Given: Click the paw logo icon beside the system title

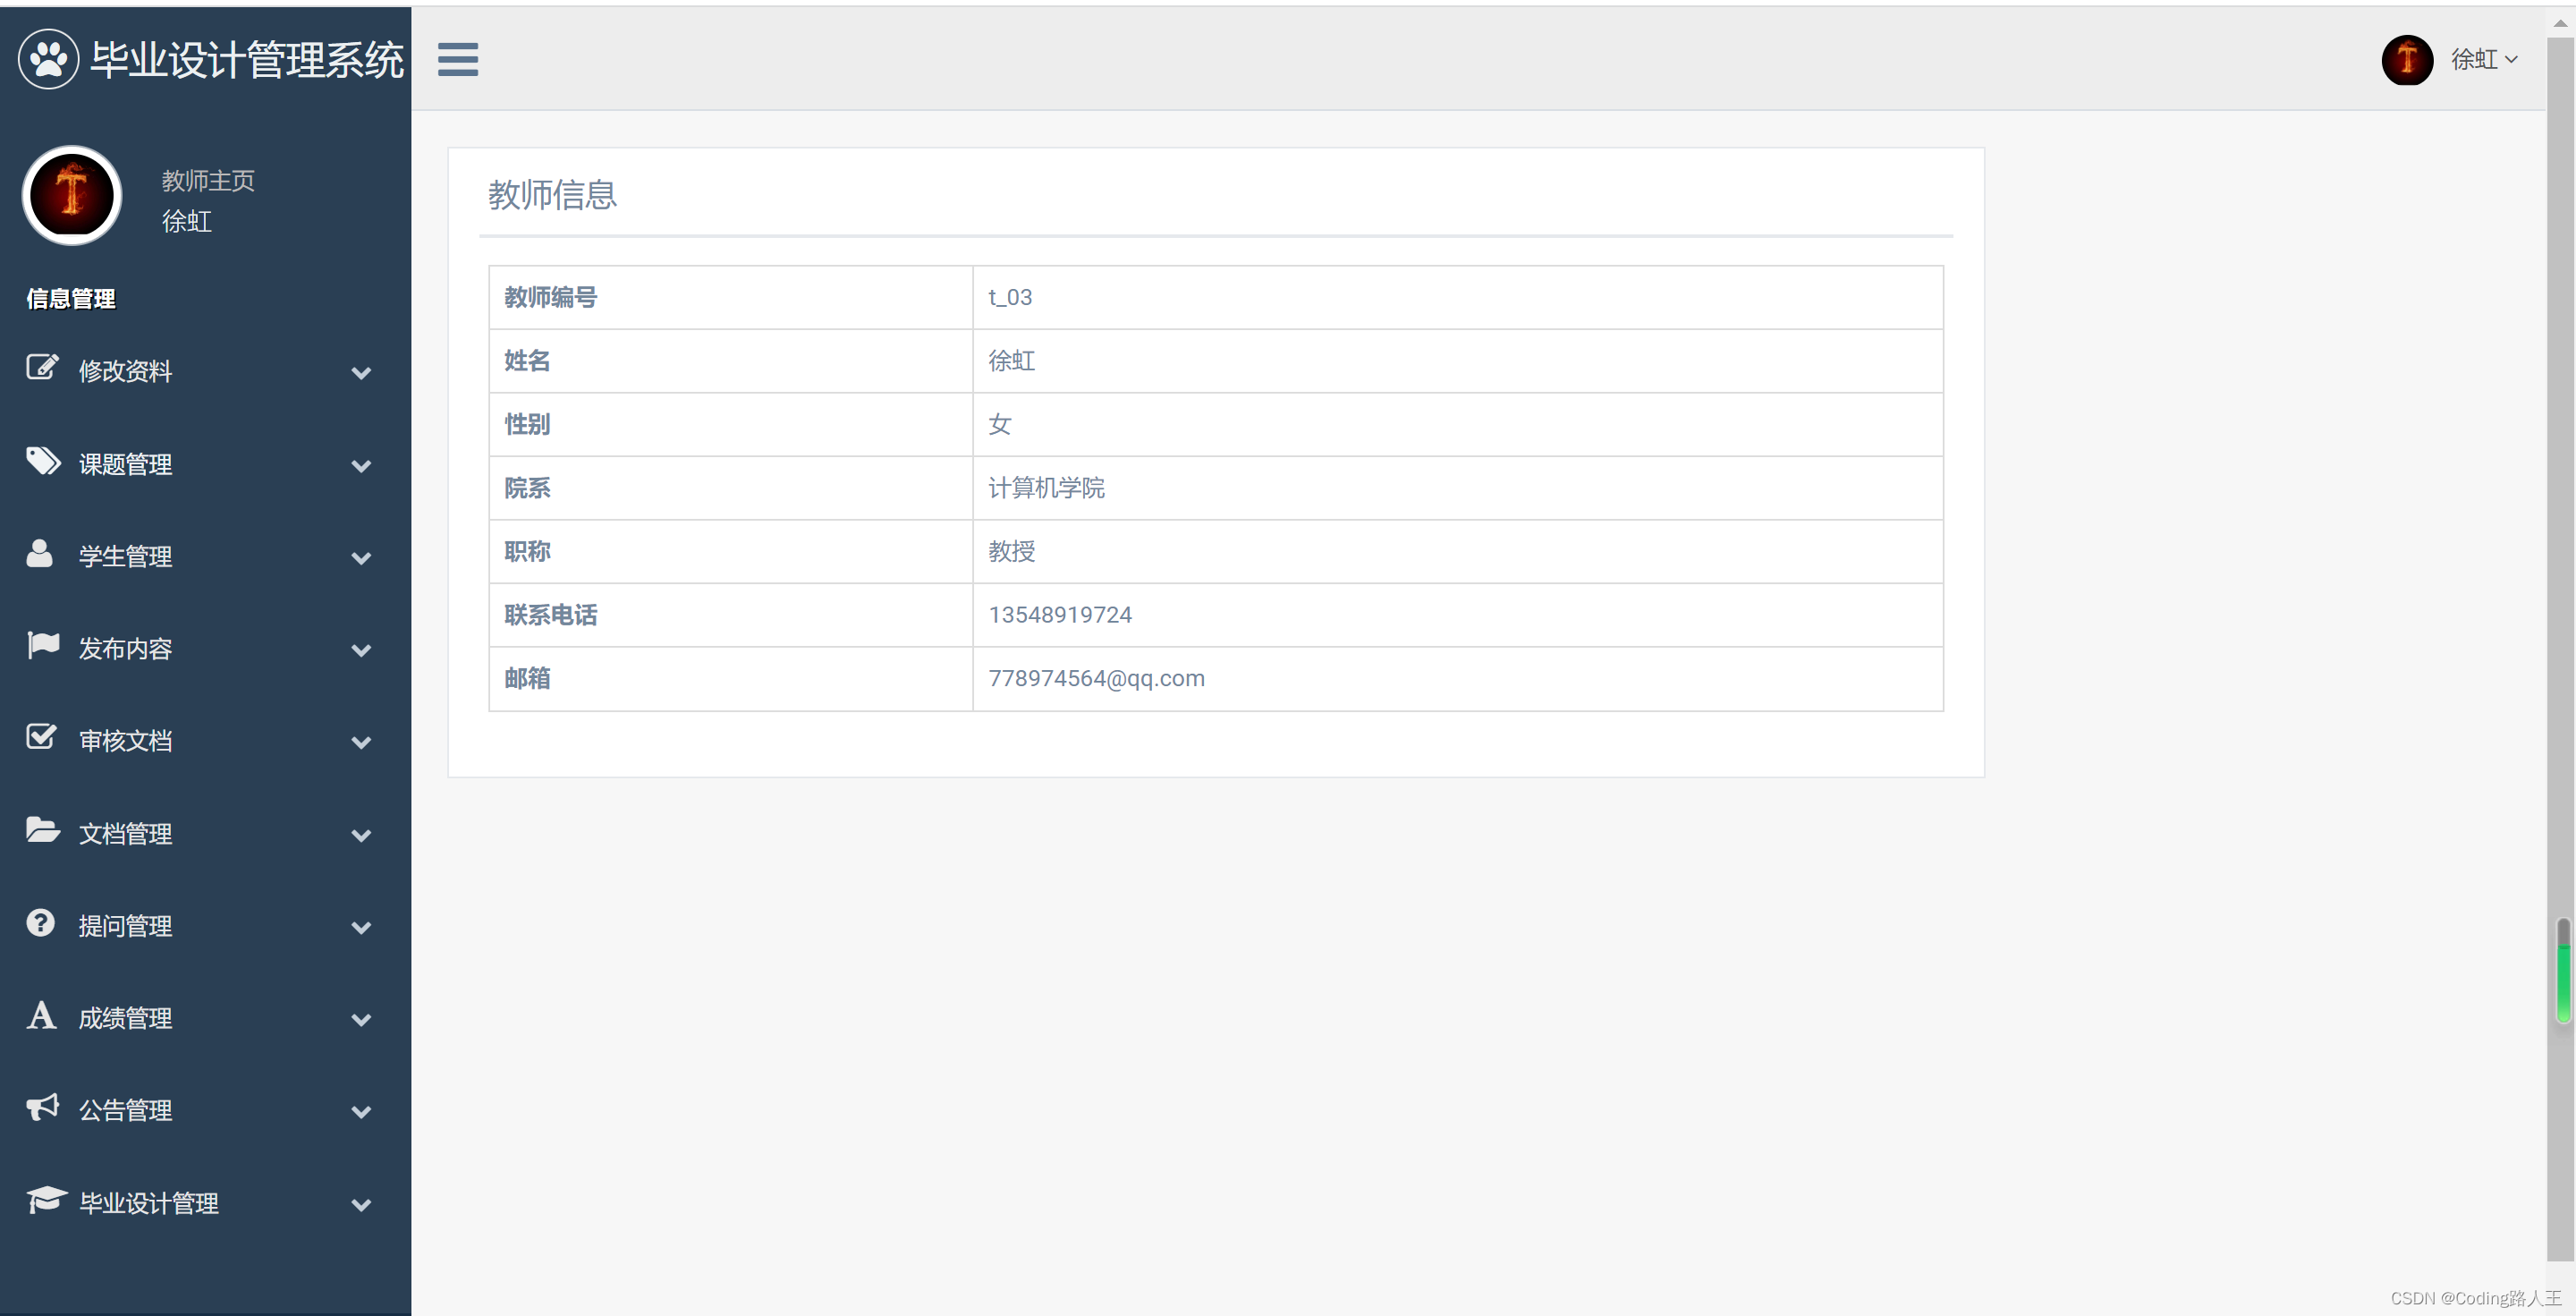Looking at the screenshot, I should (x=48, y=59).
